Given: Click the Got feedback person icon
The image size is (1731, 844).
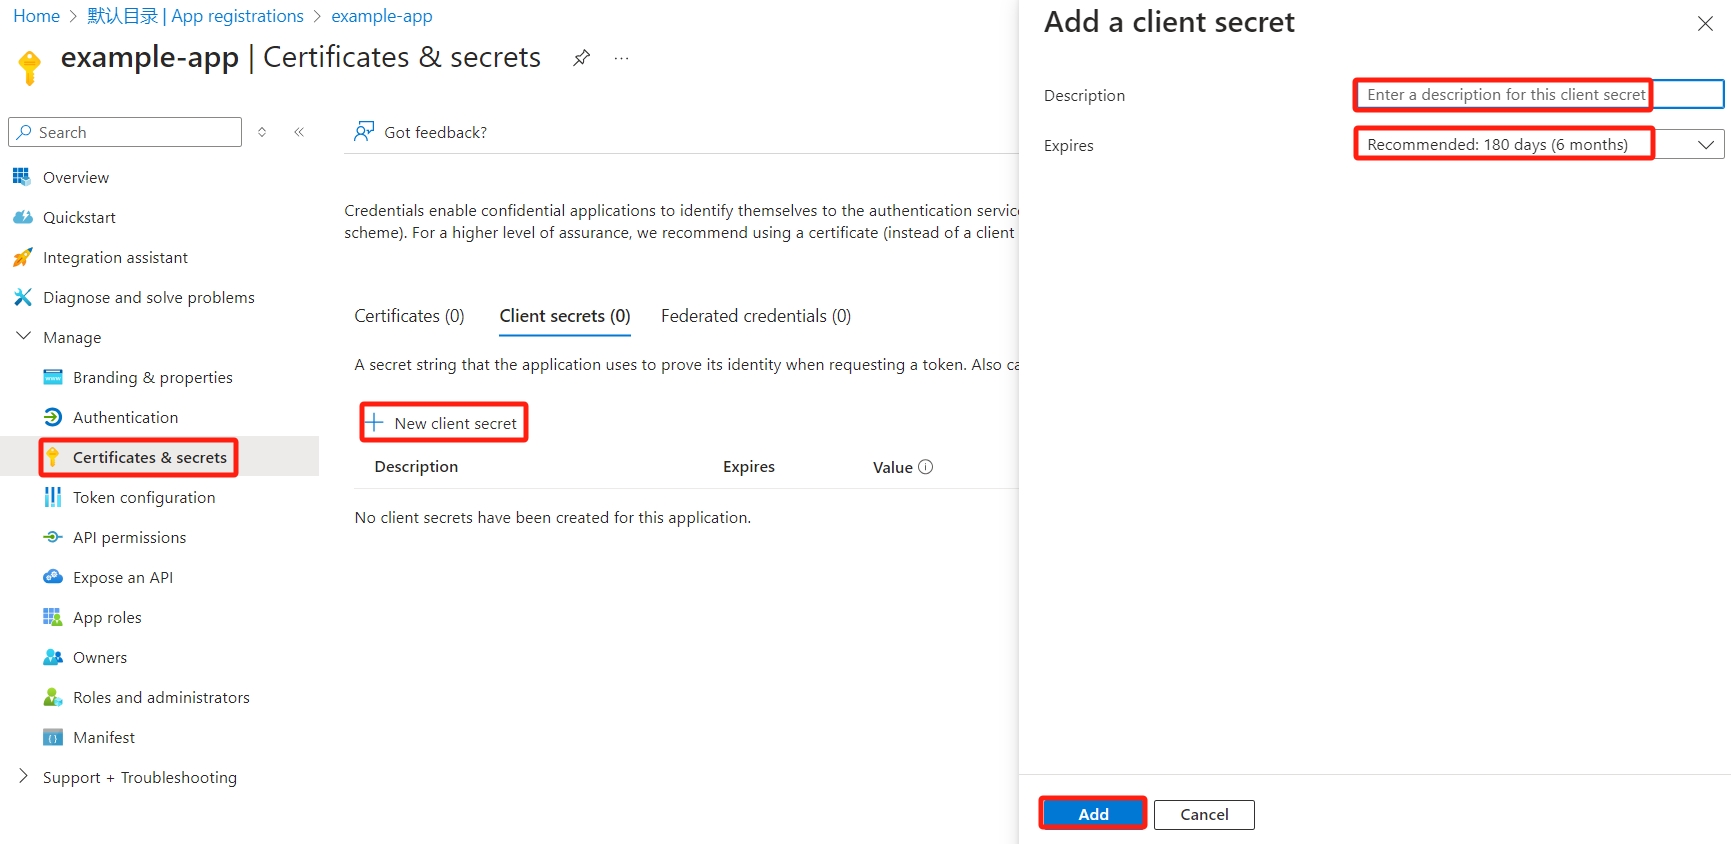Looking at the screenshot, I should click(364, 132).
